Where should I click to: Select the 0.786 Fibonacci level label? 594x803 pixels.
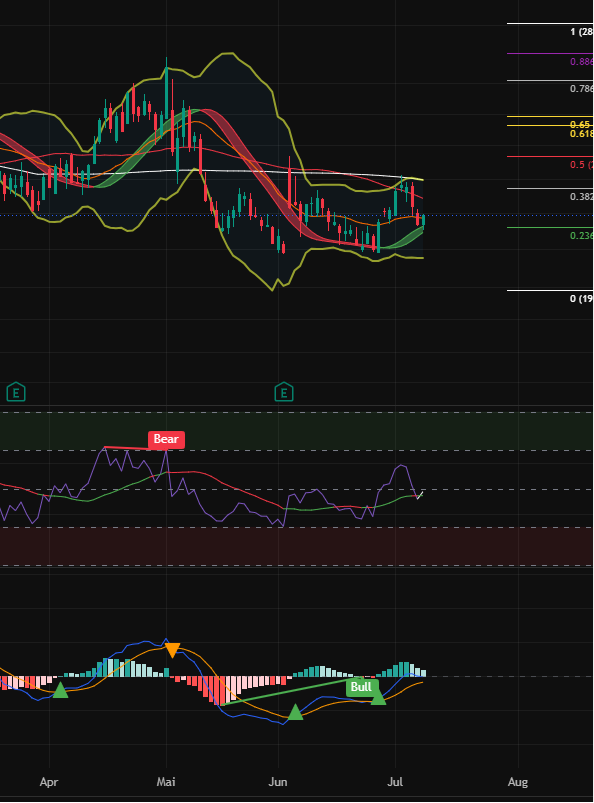(582, 89)
